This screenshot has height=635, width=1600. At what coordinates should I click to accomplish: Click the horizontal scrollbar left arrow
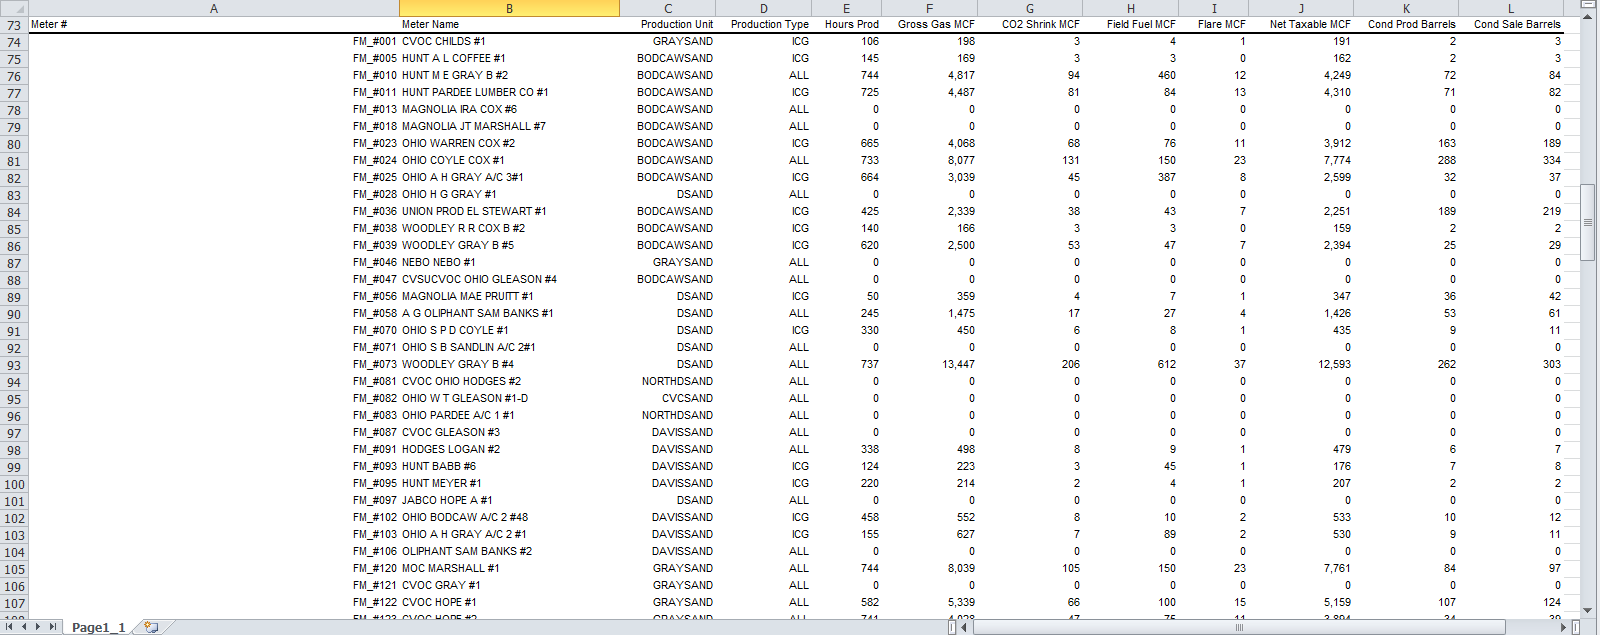click(x=966, y=627)
